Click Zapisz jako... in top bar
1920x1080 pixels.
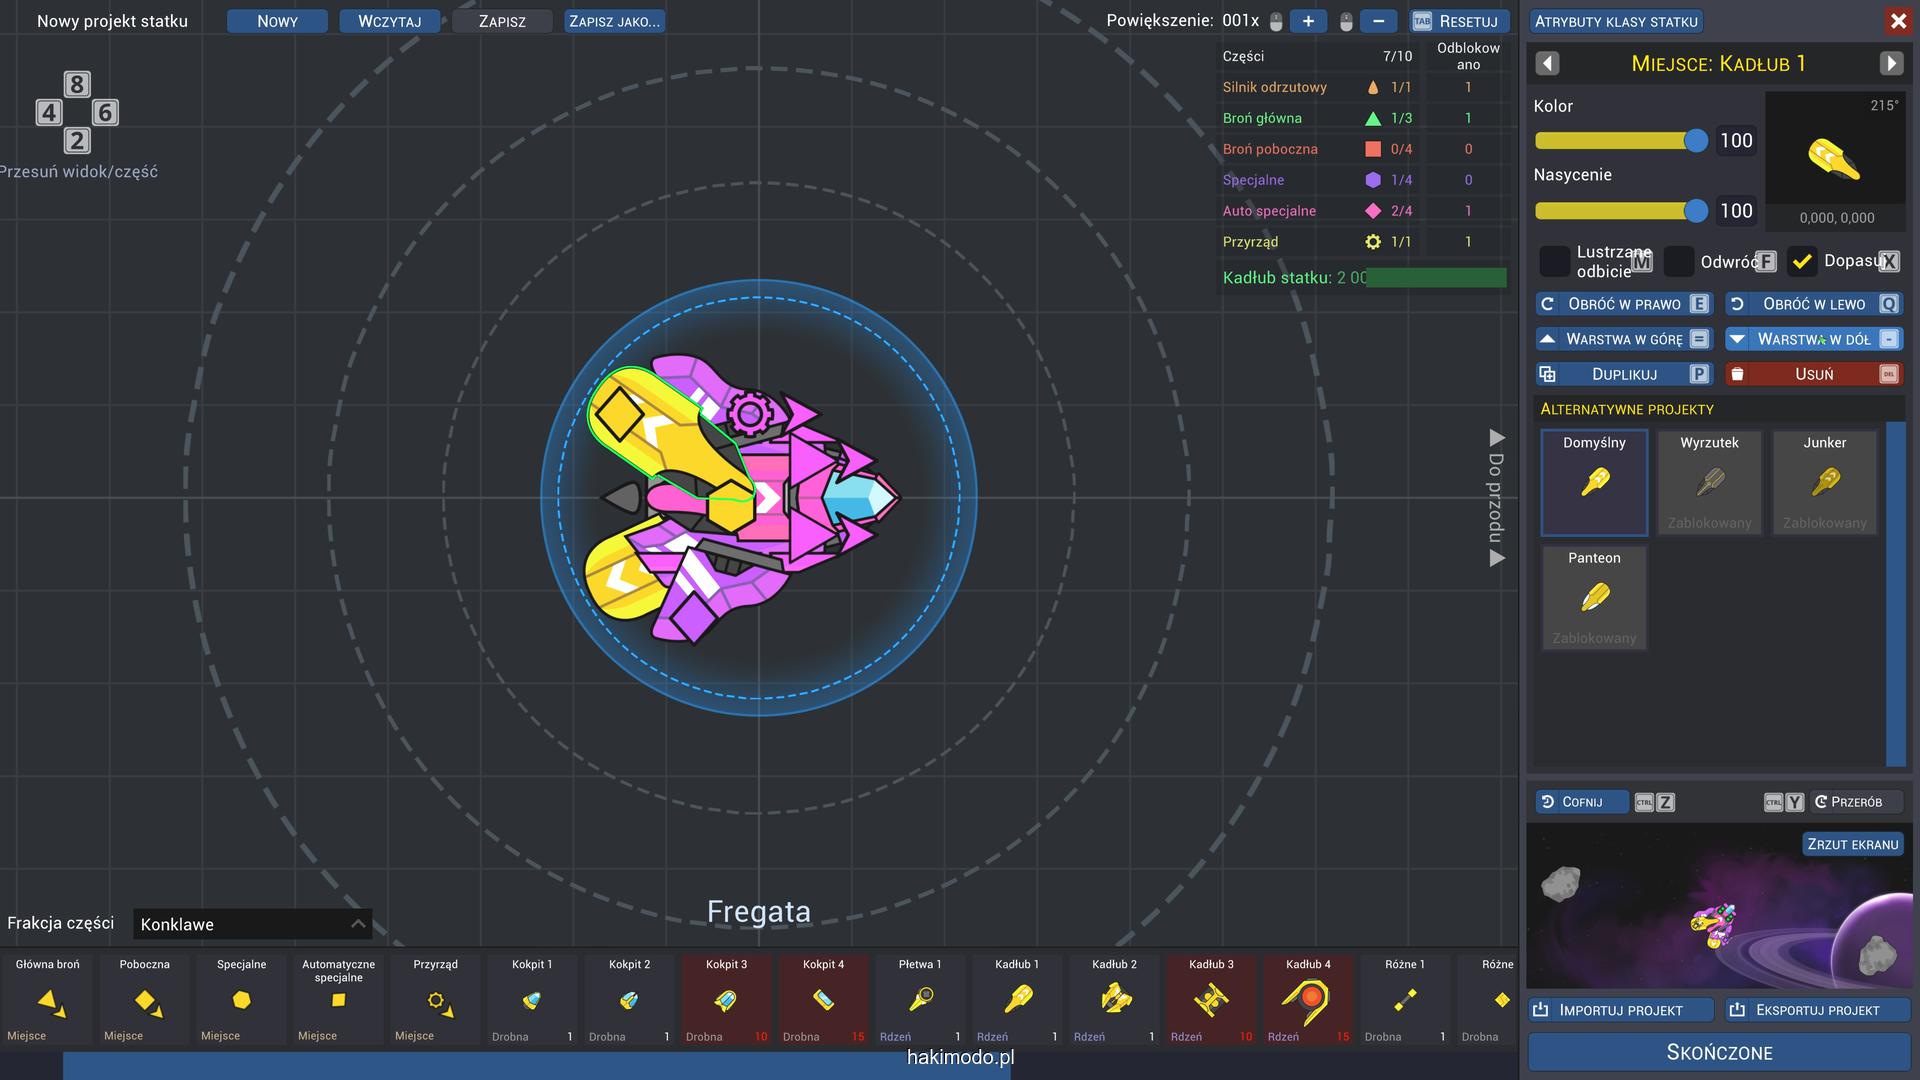click(614, 21)
